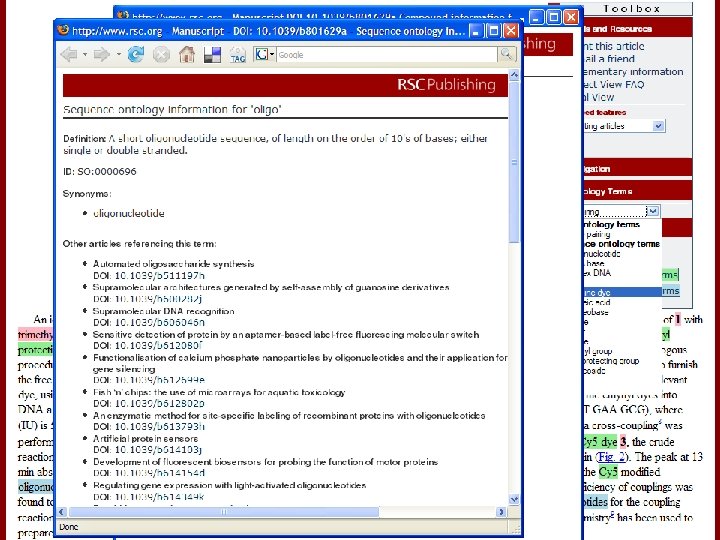The height and width of the screenshot is (540, 720).
Task: Open the Home page icon
Action: (x=187, y=55)
